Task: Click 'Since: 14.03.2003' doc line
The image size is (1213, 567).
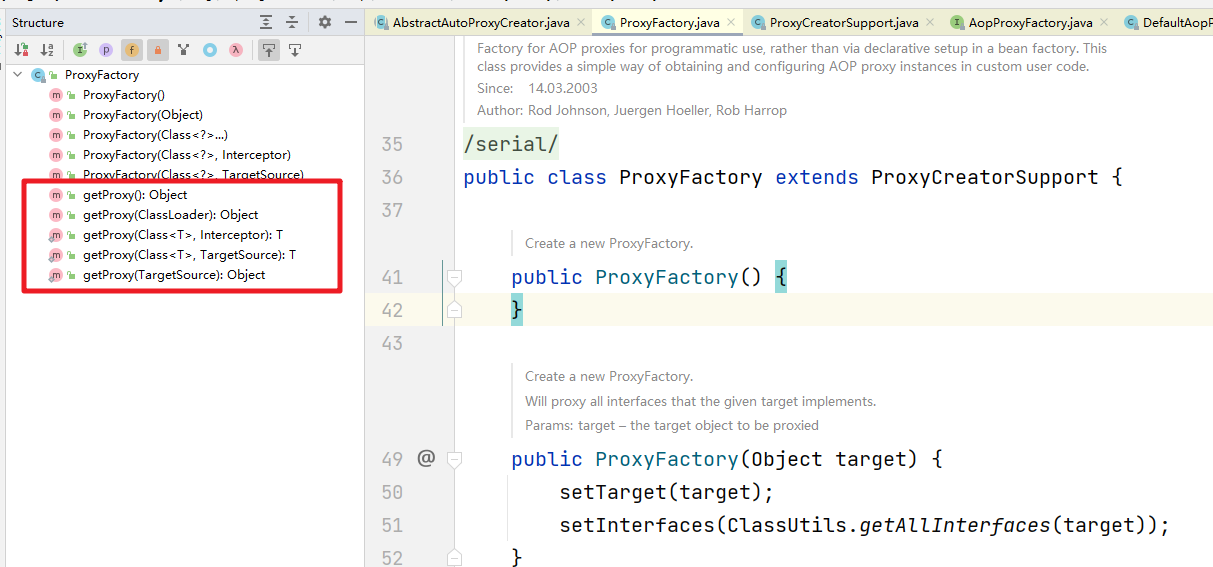Action: click(538, 88)
